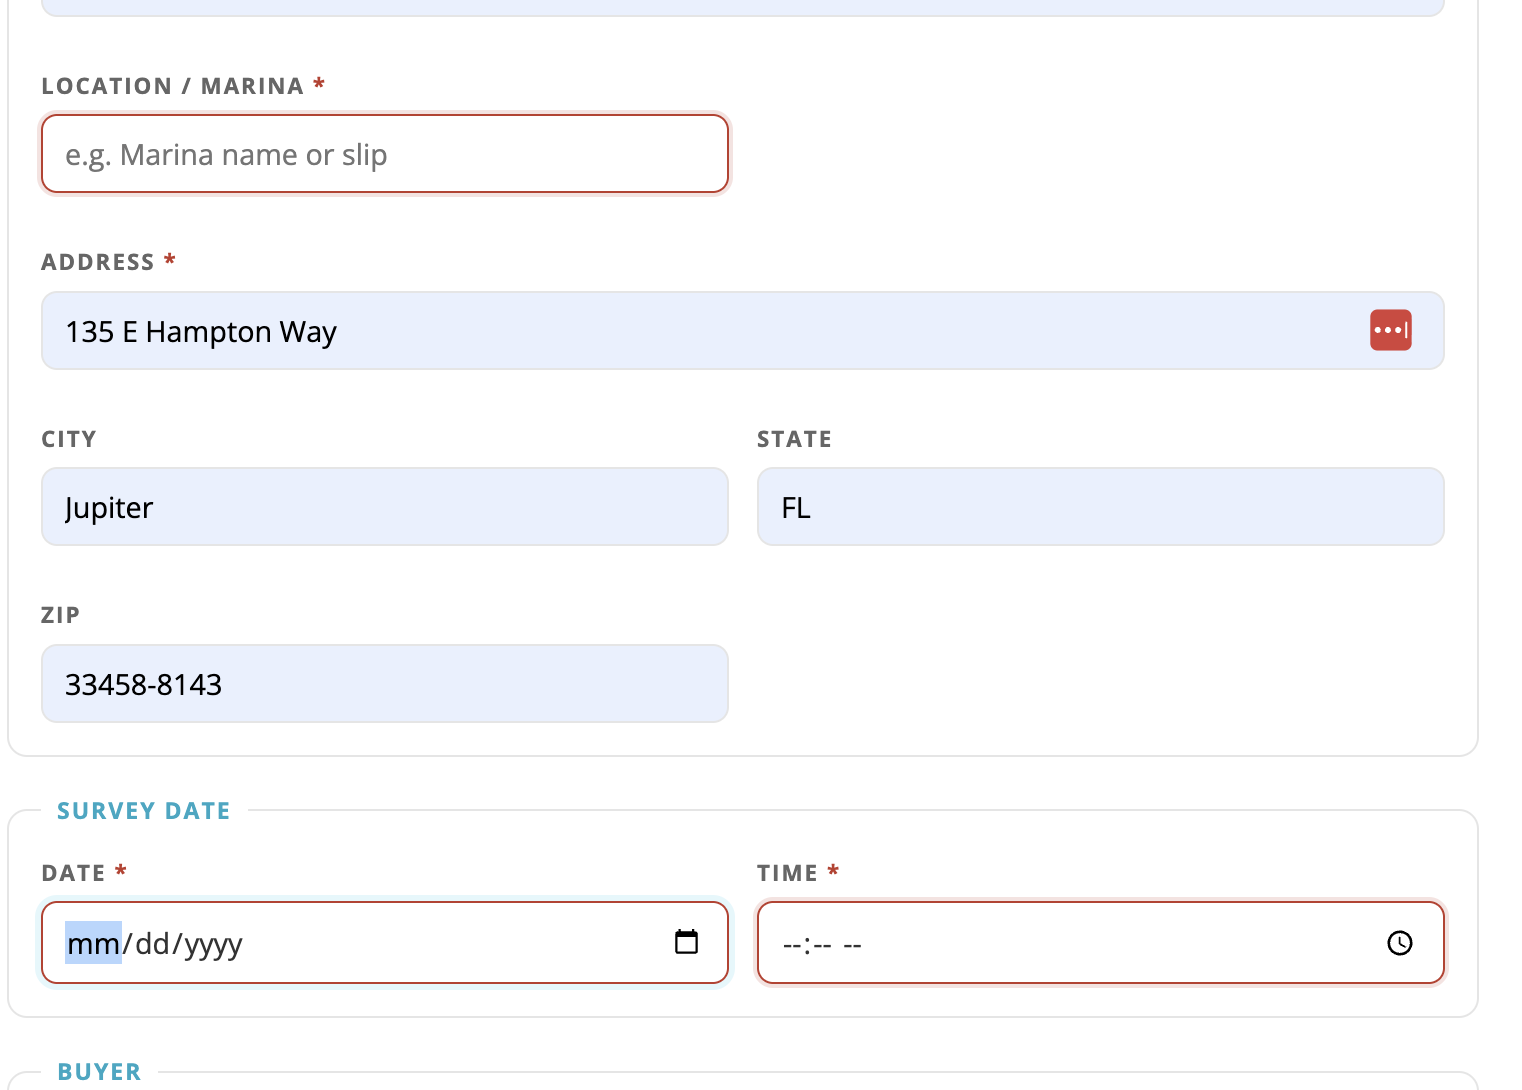Viewport: 1522px width, 1090px height.
Task: Click the City field containing Jupiter
Action: (385, 507)
